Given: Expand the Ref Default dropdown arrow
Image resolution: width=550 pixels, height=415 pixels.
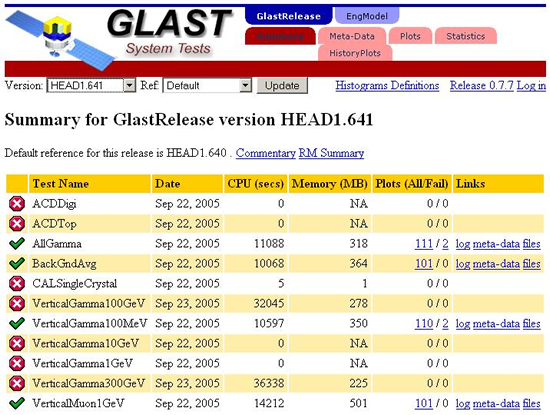Looking at the screenshot, I should (x=246, y=85).
